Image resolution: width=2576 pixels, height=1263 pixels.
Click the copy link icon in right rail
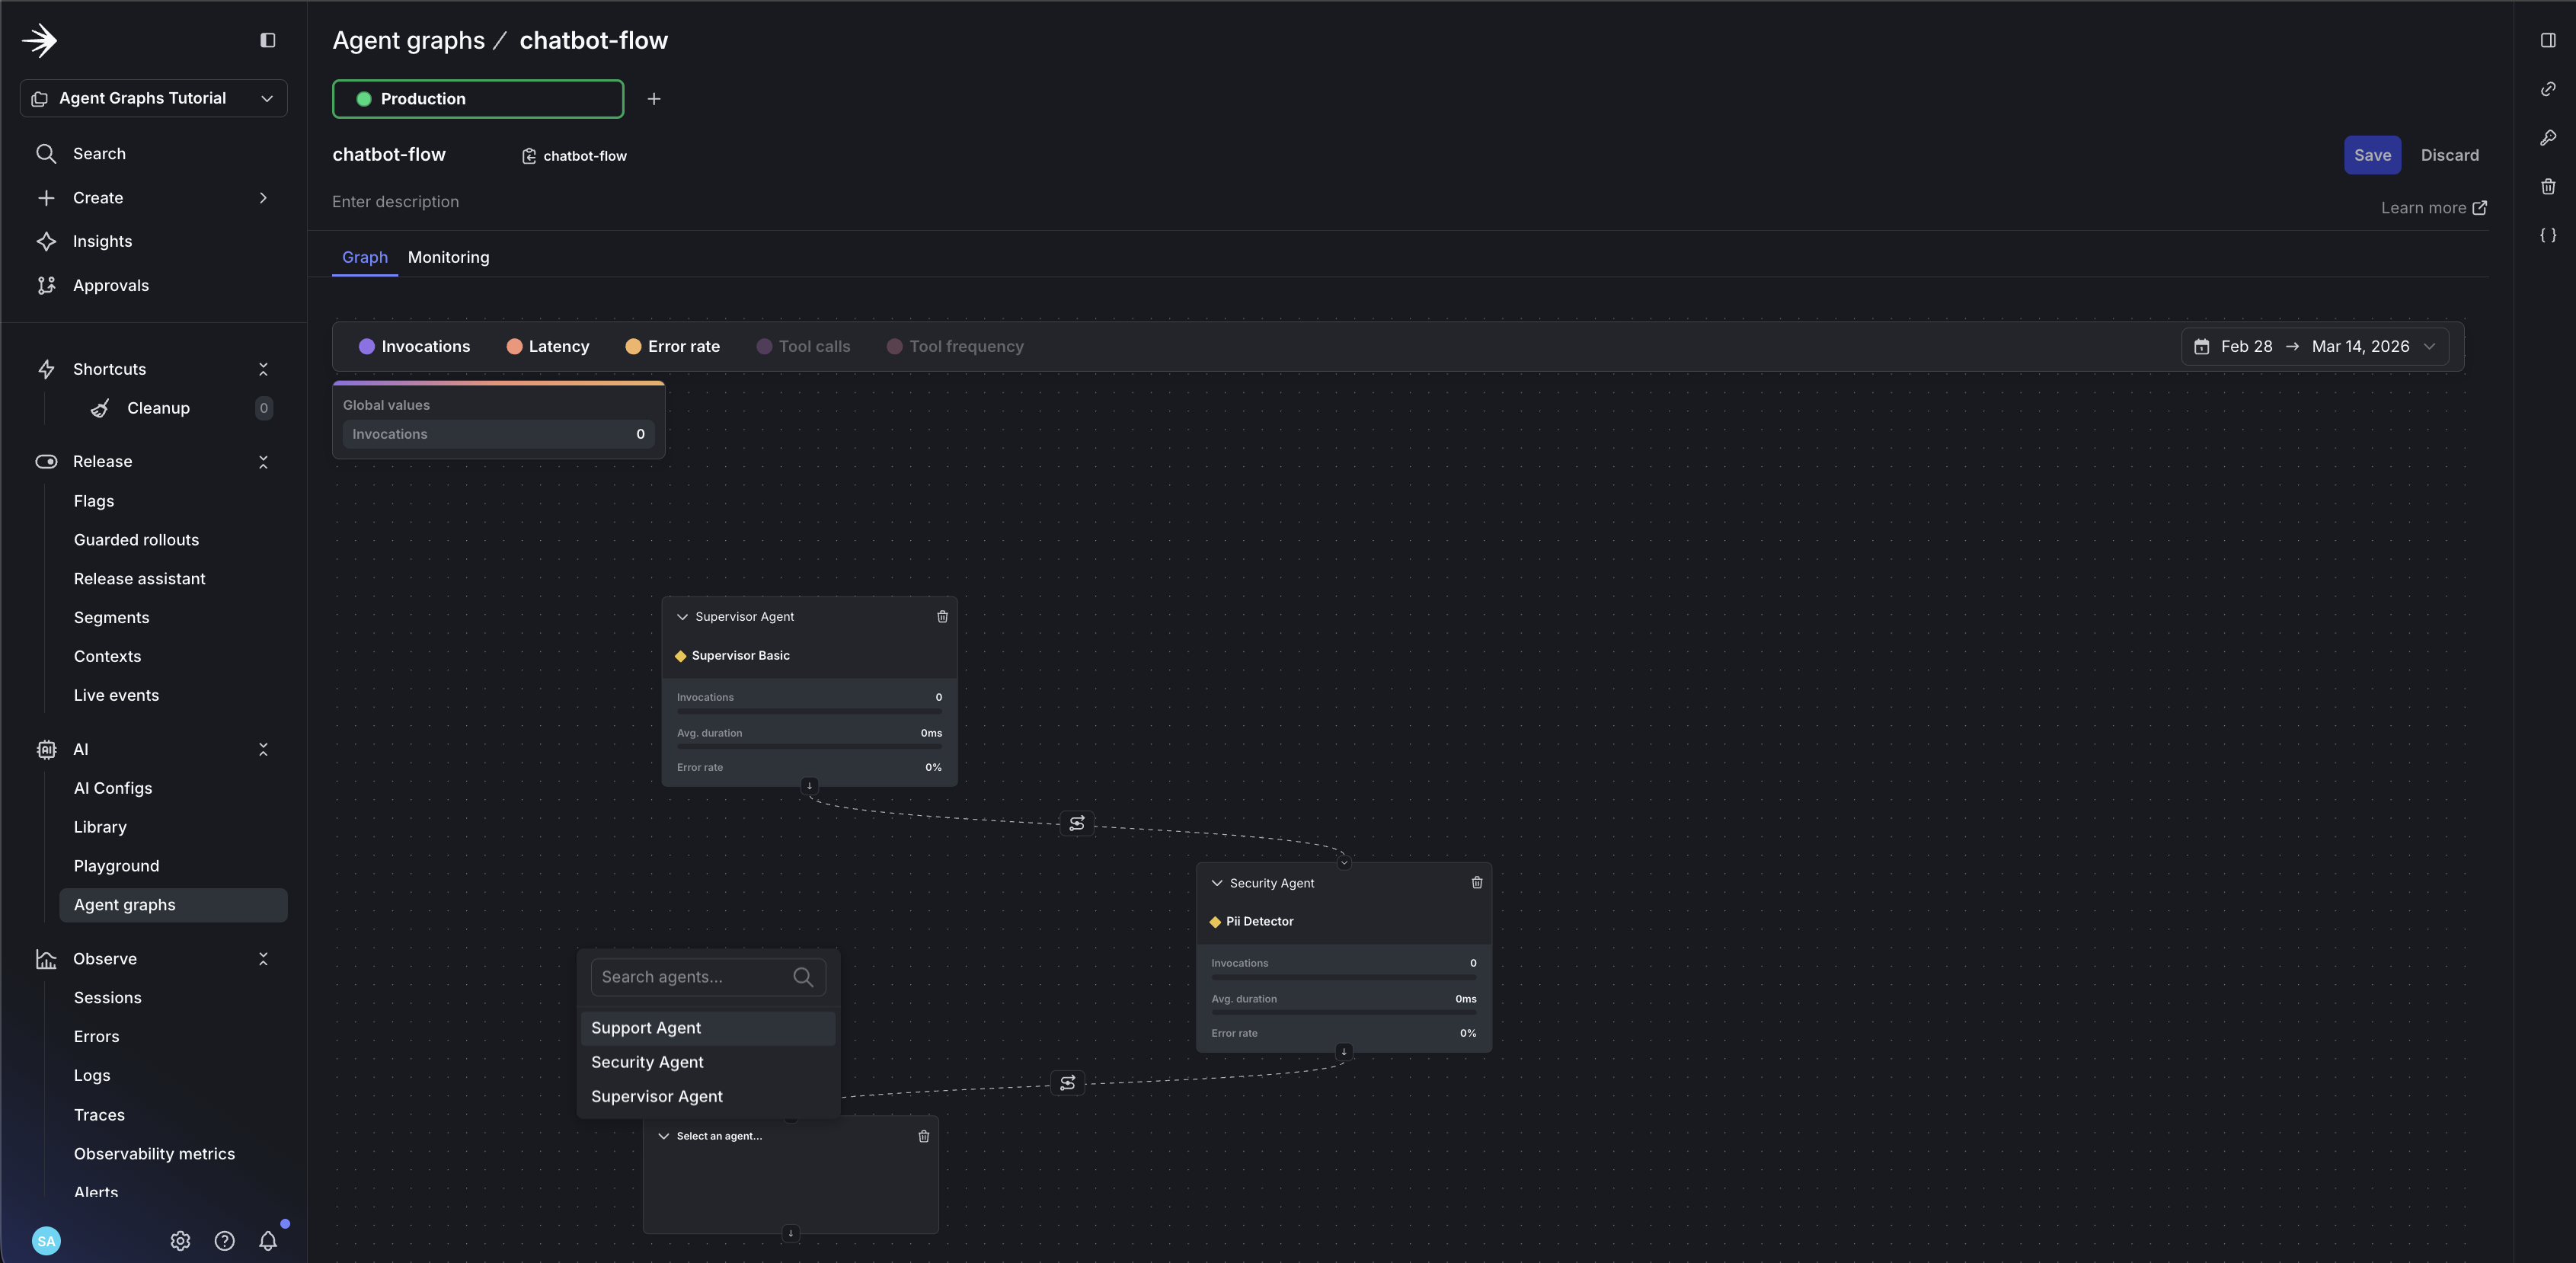point(2547,89)
